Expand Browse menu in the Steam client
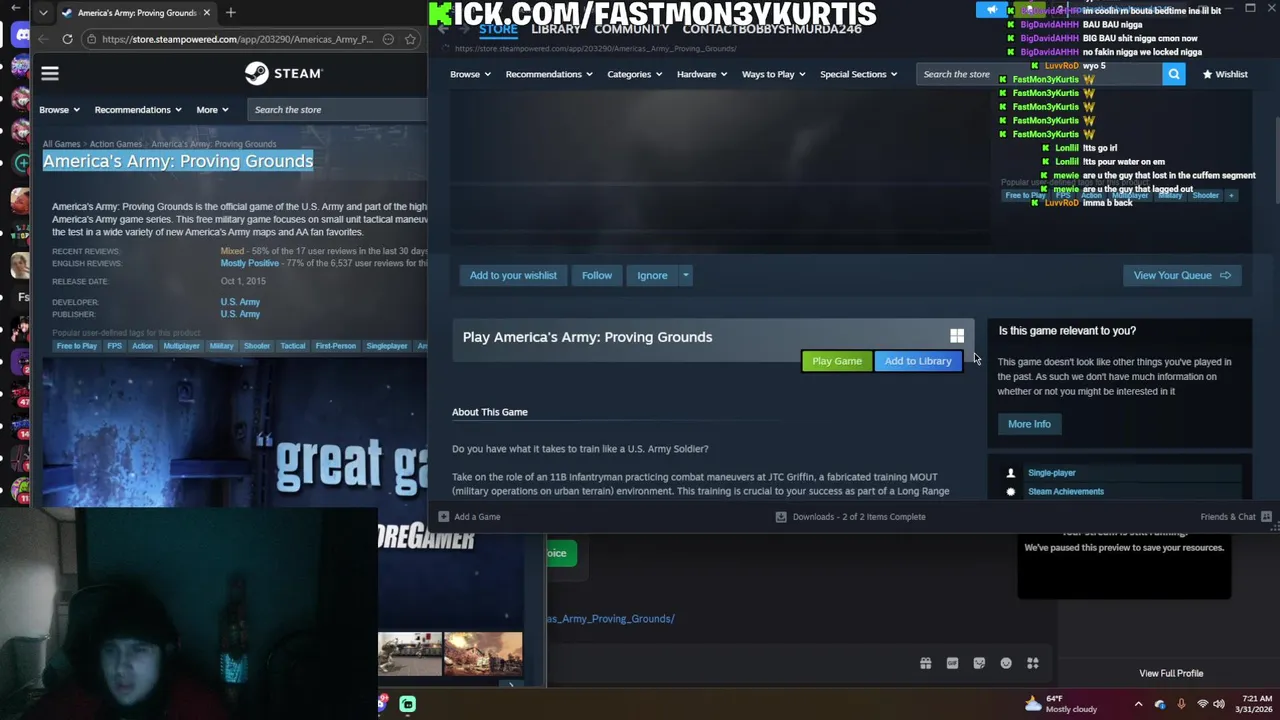 470,74
